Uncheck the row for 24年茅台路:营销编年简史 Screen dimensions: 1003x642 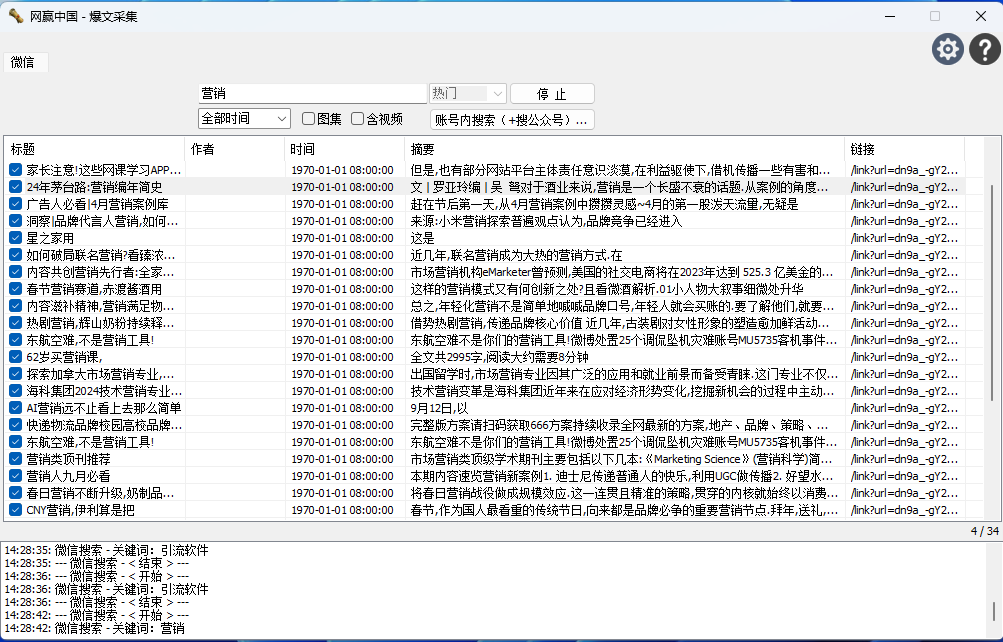16,187
